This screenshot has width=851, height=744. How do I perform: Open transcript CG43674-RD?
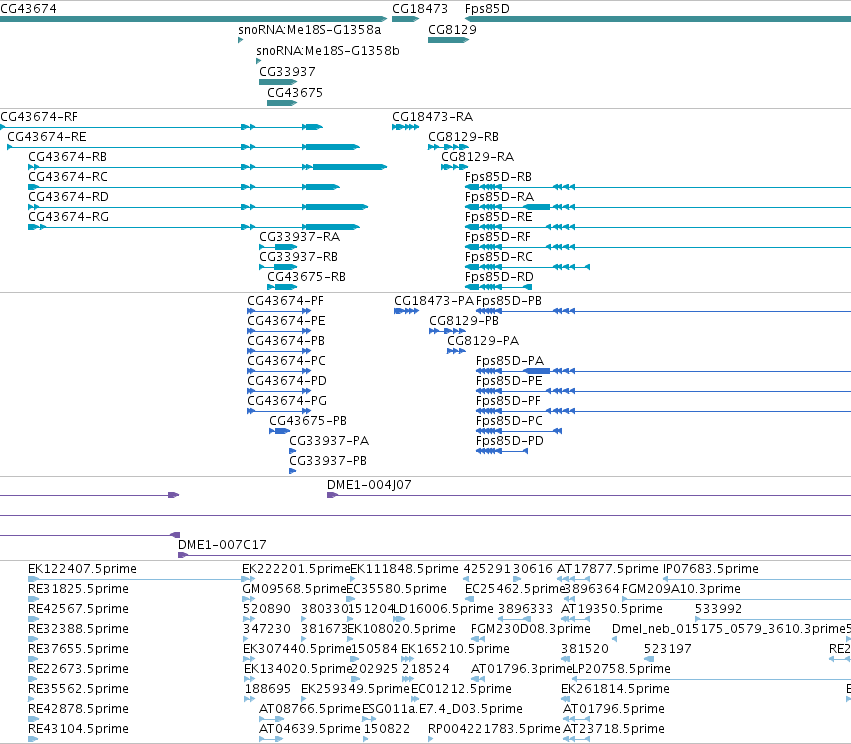(x=68, y=197)
